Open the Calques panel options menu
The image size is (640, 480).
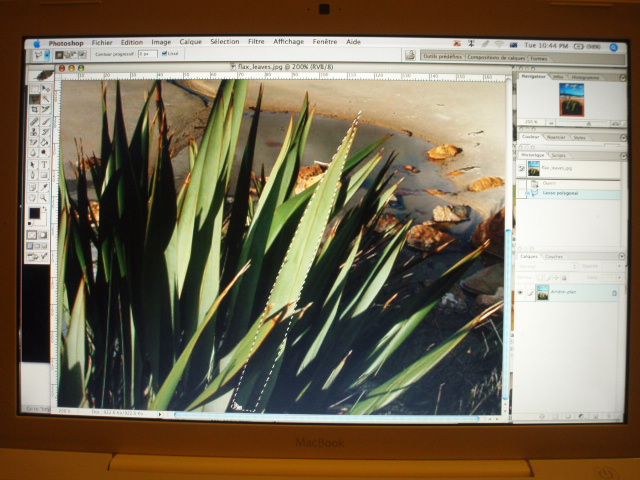pyautogui.click(x=622, y=256)
